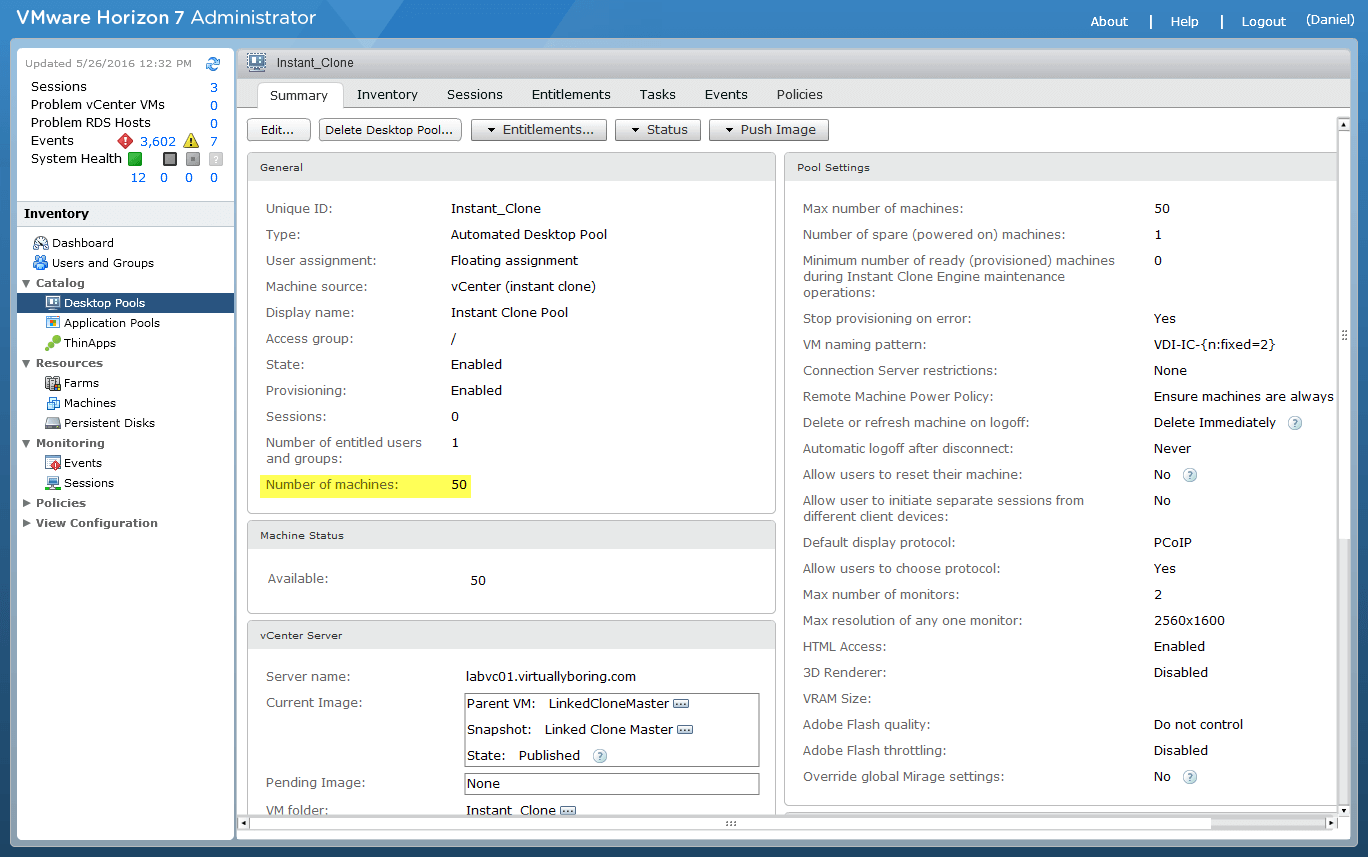This screenshot has width=1368, height=857.
Task: Click the help icon for Allow users to reset
Action: point(1190,475)
